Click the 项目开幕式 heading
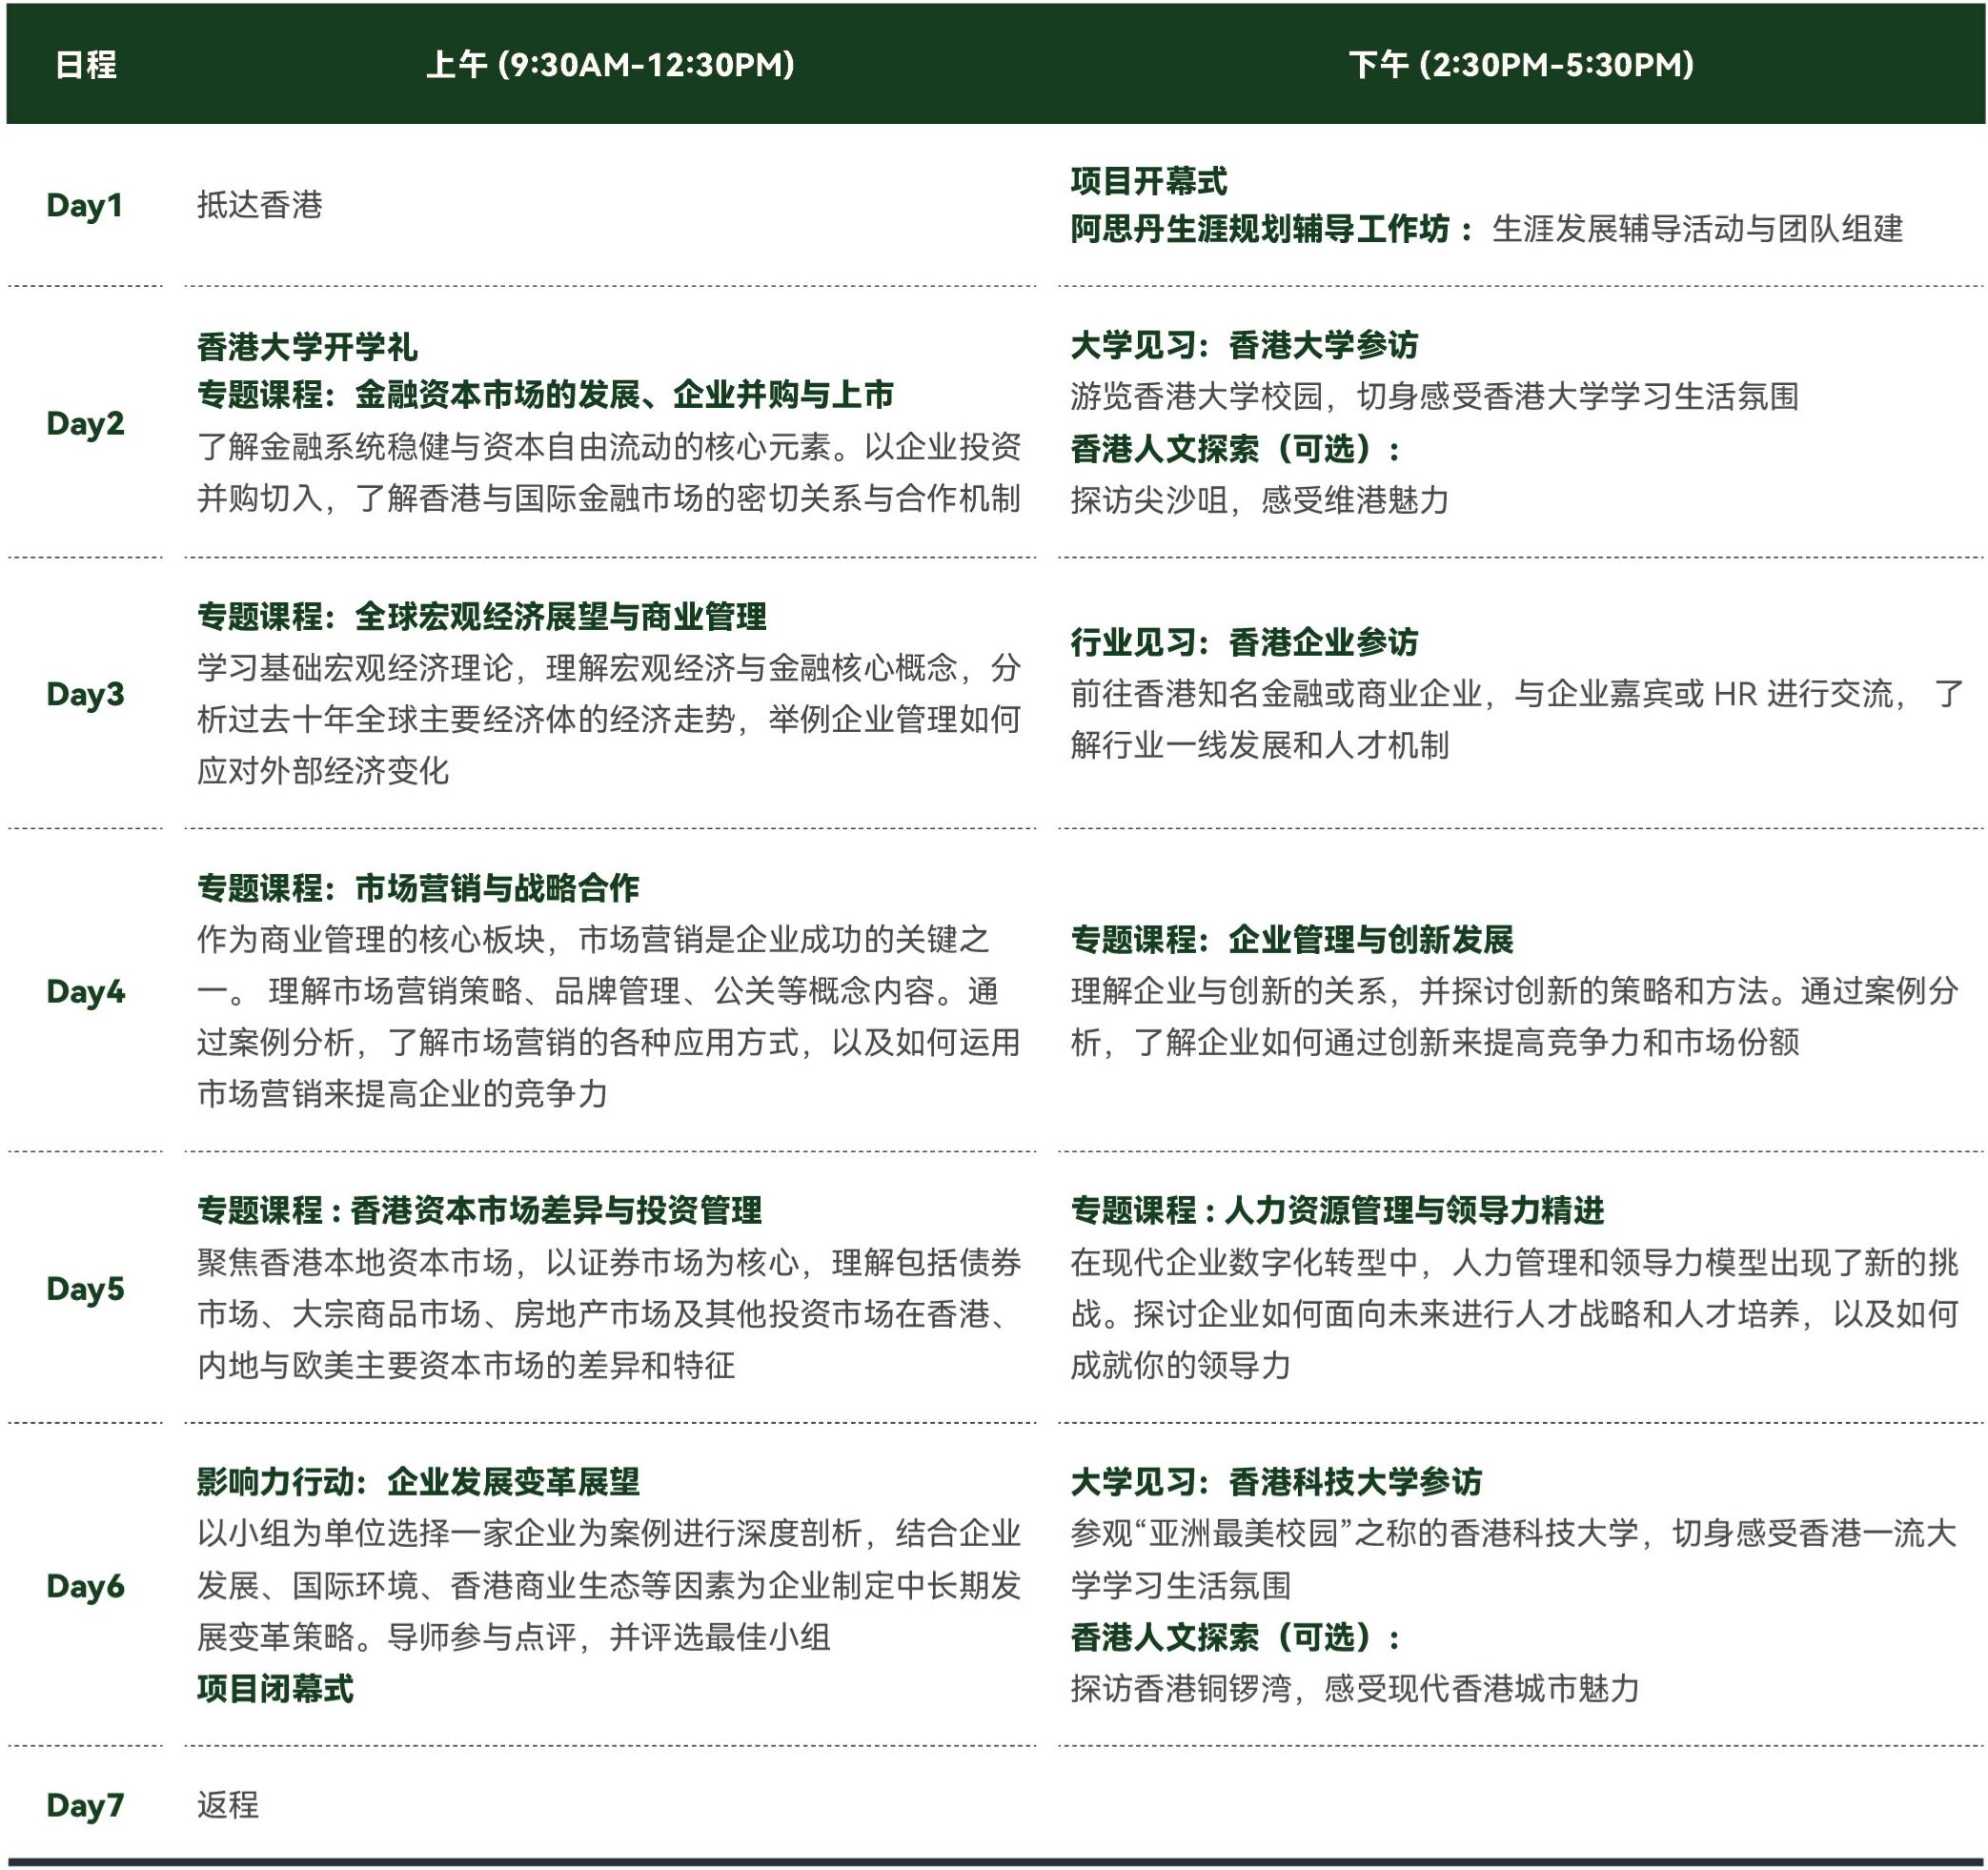This screenshot has width=1988, height=1870. point(1148,181)
